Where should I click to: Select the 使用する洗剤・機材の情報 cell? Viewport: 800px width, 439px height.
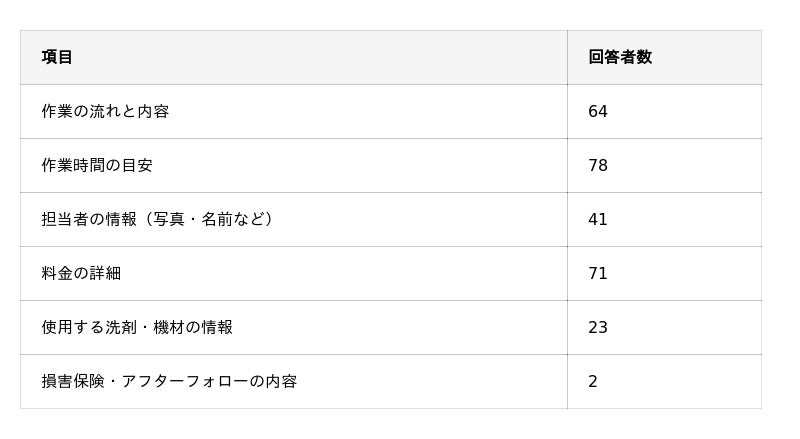137,327
